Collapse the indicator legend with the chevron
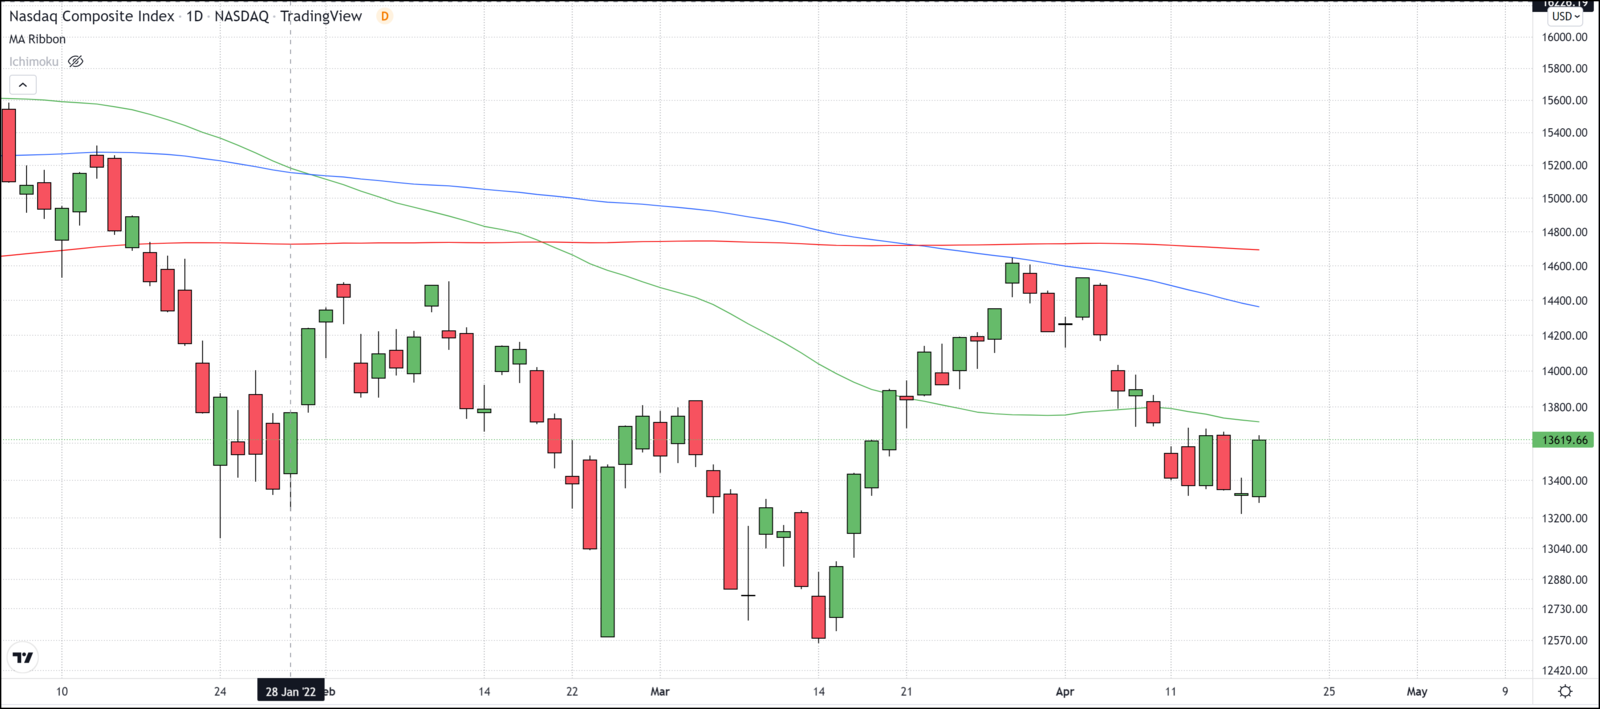The width and height of the screenshot is (1600, 709). 22,85
